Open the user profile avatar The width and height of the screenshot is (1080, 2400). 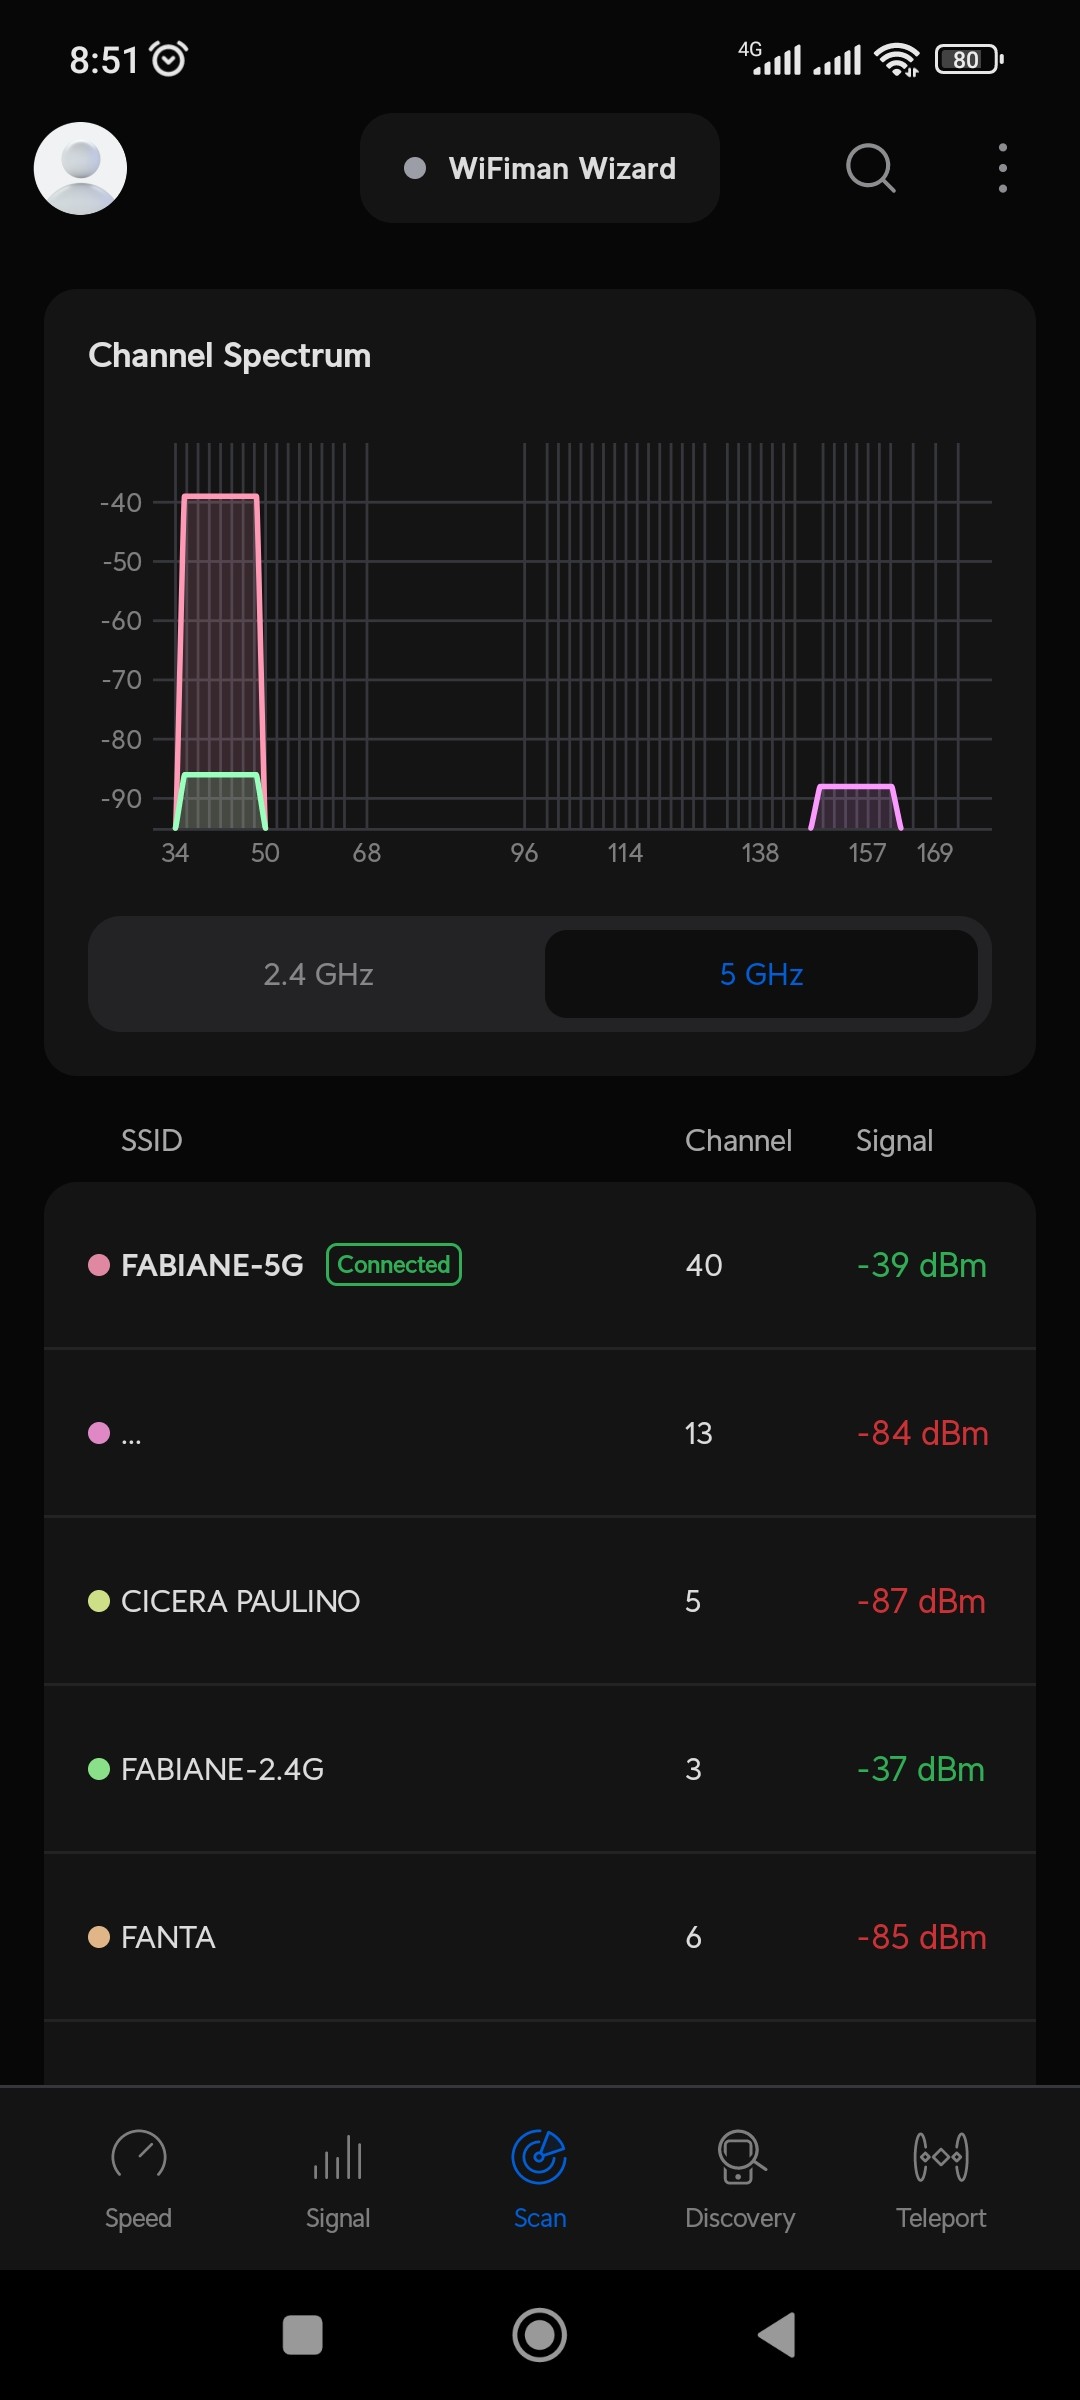80,168
